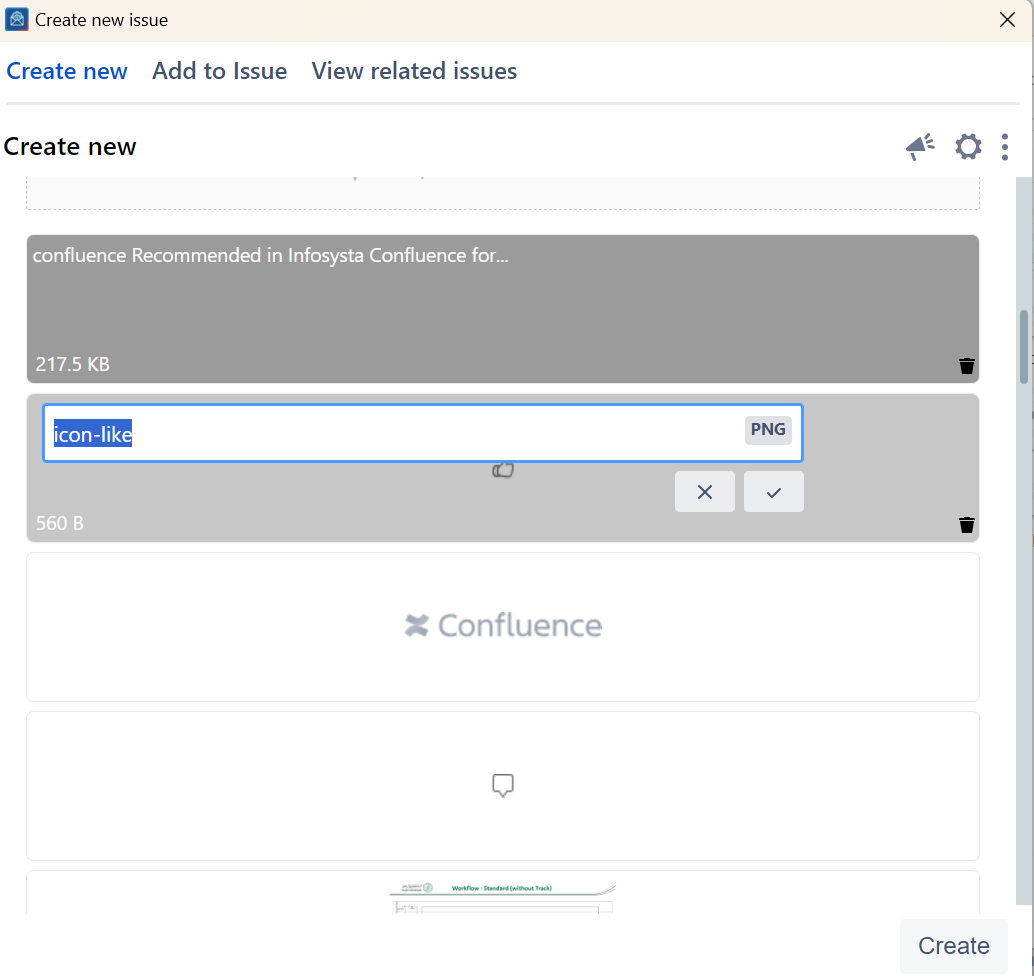Switch to the Create new tab
The image size is (1034, 976).
[67, 71]
